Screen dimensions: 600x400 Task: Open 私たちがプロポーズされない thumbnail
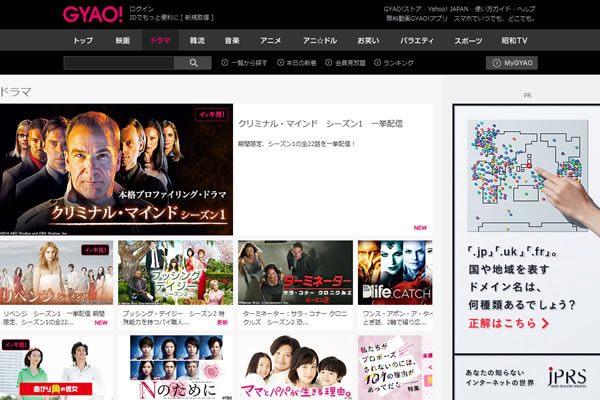(x=395, y=368)
